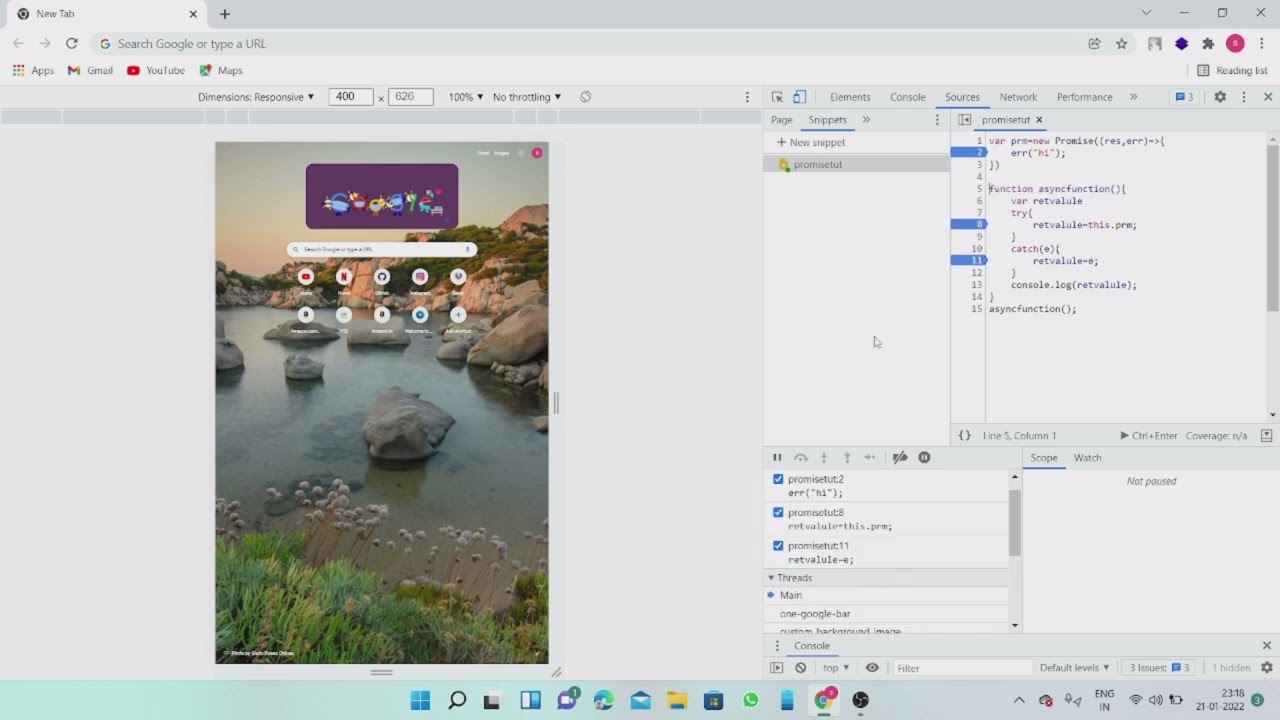This screenshot has height=720, width=1280.
Task: Open console settings gear in the drawer
Action: coord(1266,668)
